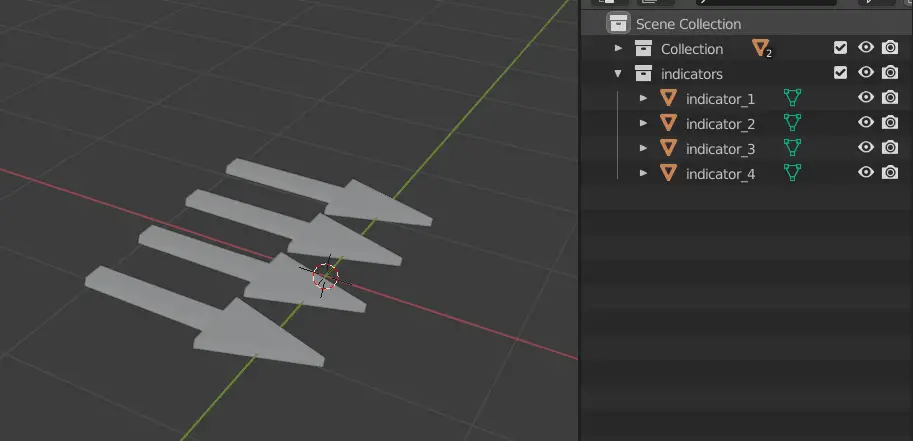This screenshot has width=913, height=441.
Task: Select the Scene Collection label
Action: [688, 24]
